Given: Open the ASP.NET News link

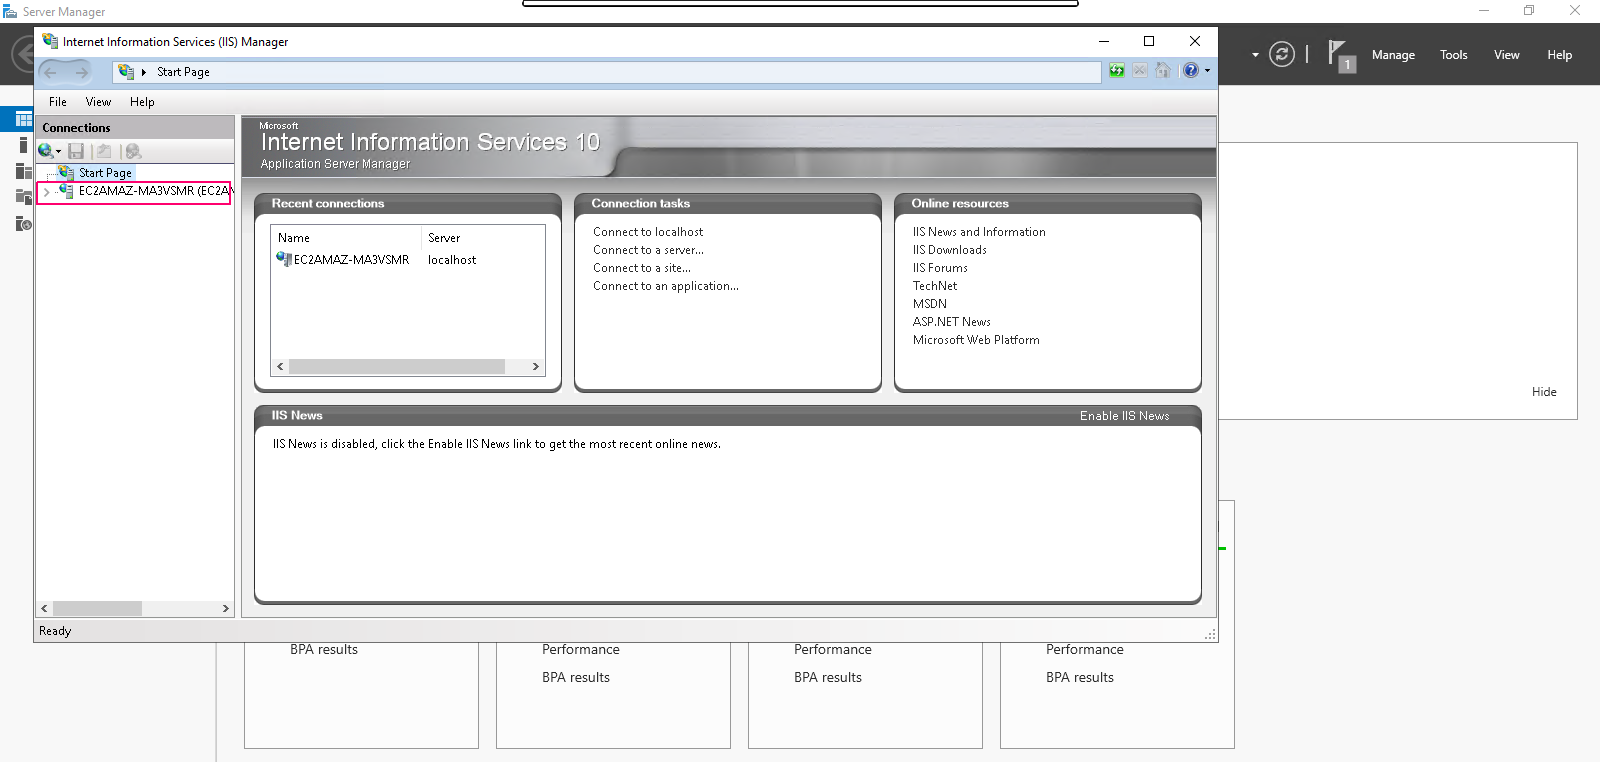Looking at the screenshot, I should (x=952, y=322).
